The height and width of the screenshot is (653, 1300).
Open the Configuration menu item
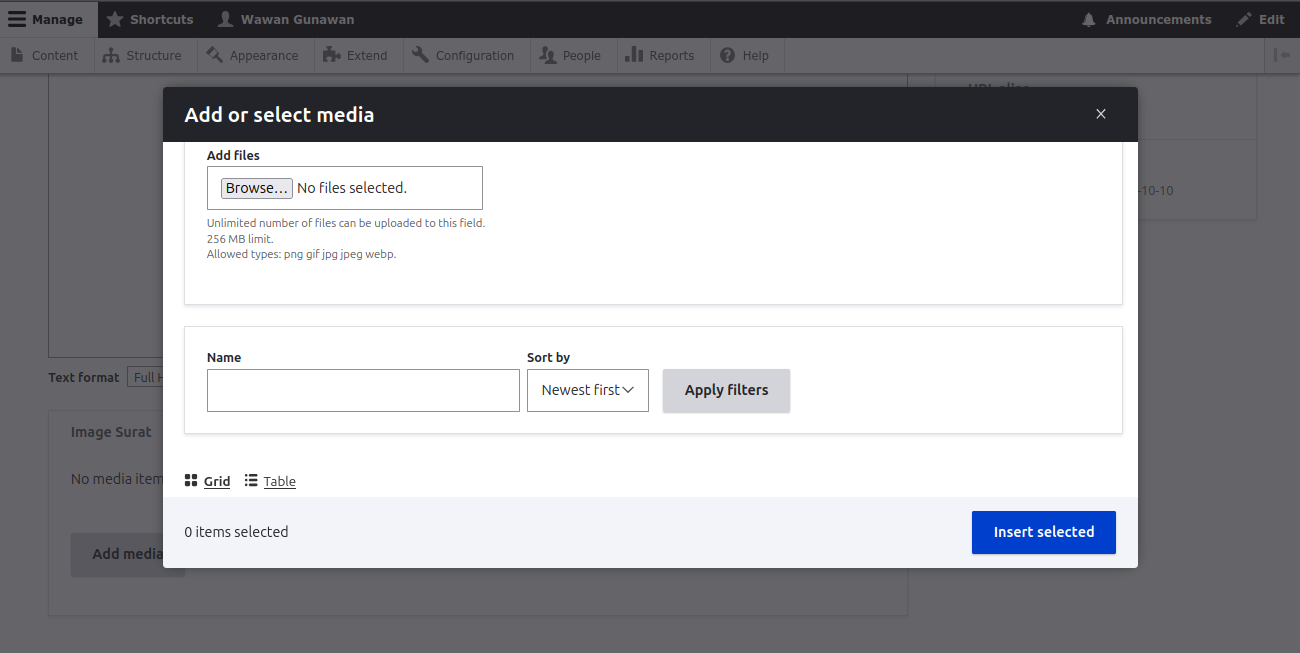click(463, 56)
